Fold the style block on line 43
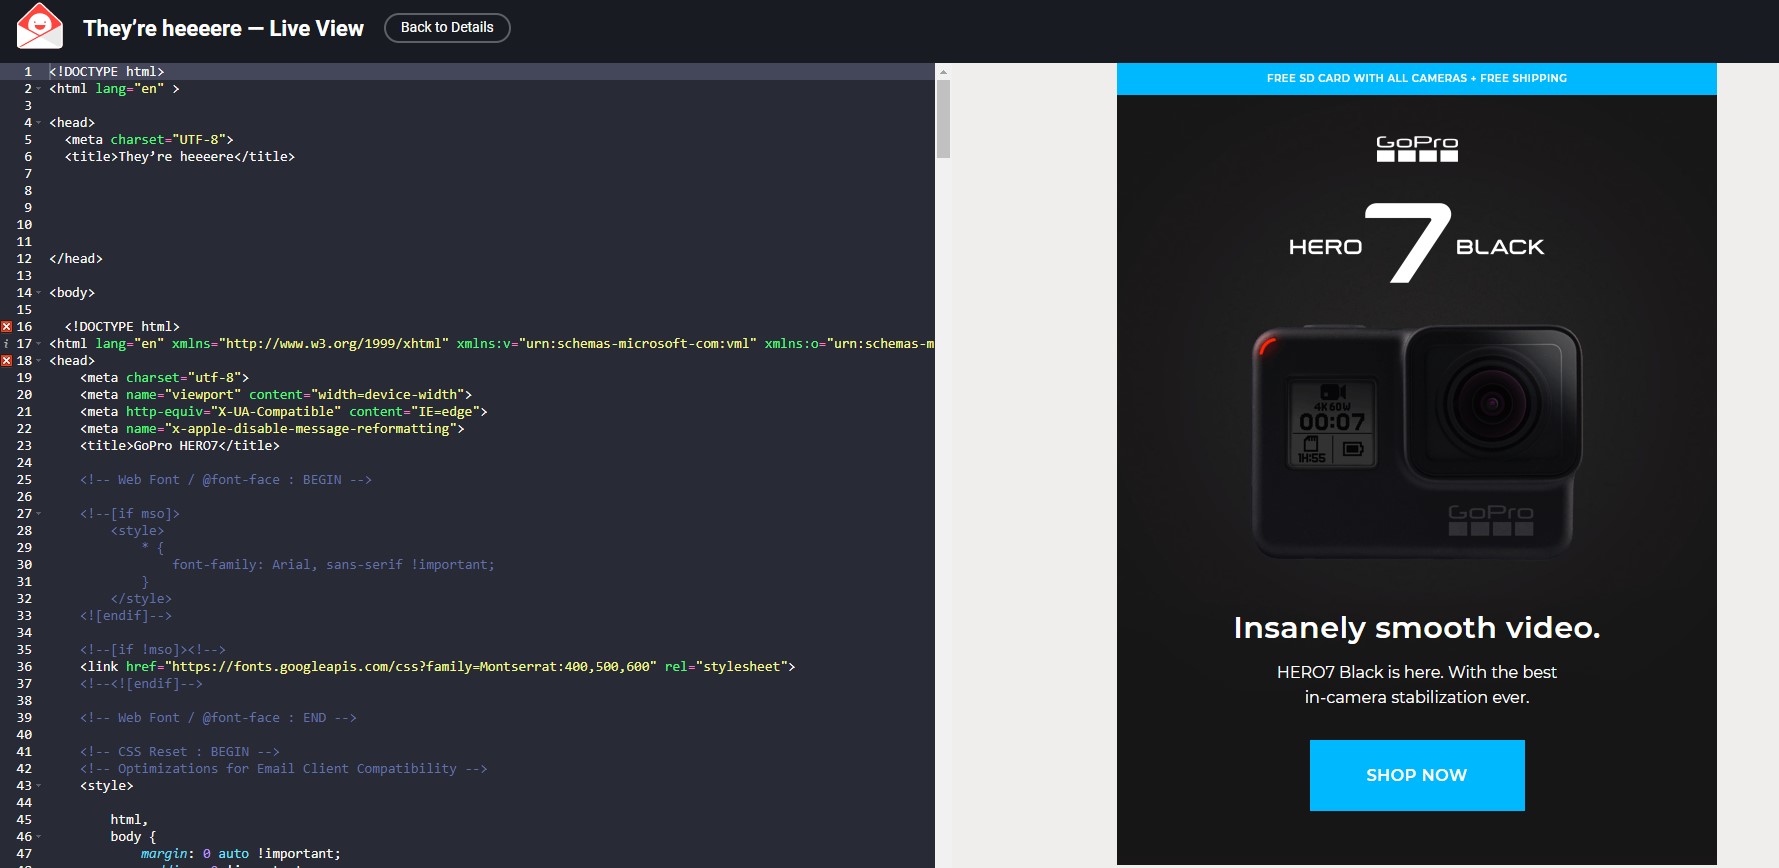The image size is (1779, 868). (39, 786)
